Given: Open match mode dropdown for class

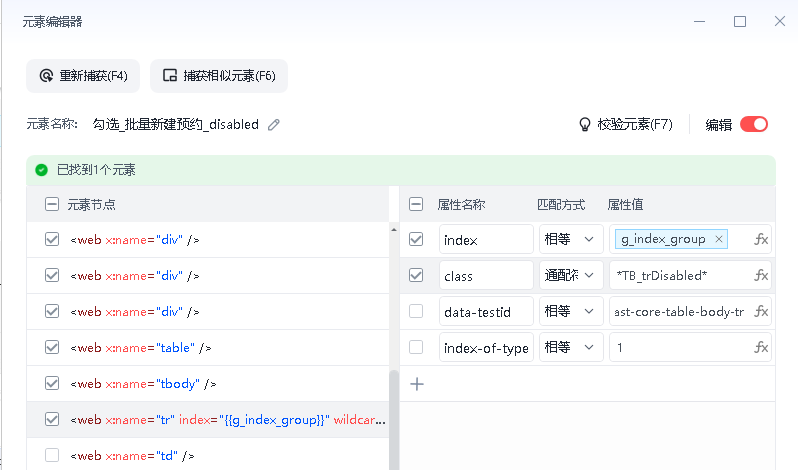Looking at the screenshot, I should pyautogui.click(x=570, y=275).
